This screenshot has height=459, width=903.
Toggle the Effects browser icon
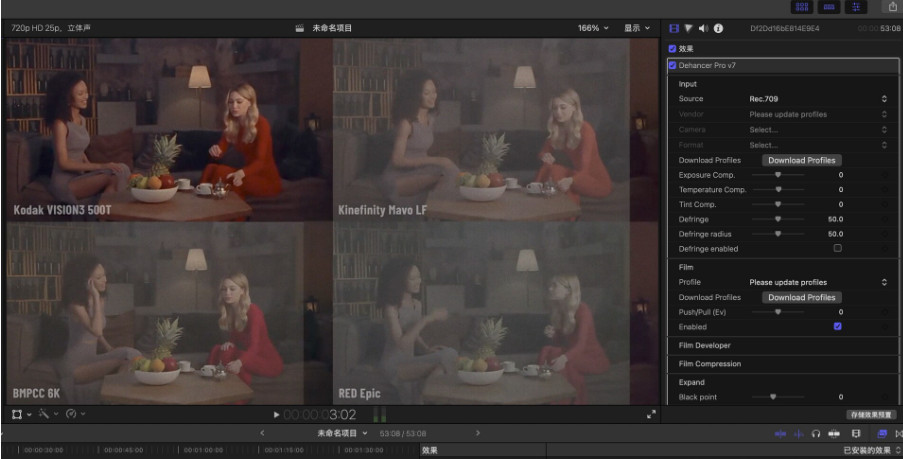click(882, 434)
